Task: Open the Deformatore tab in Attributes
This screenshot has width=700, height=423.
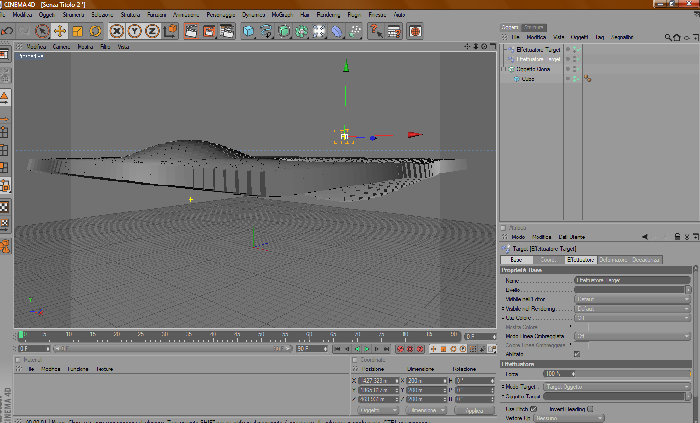Action: 613,260
